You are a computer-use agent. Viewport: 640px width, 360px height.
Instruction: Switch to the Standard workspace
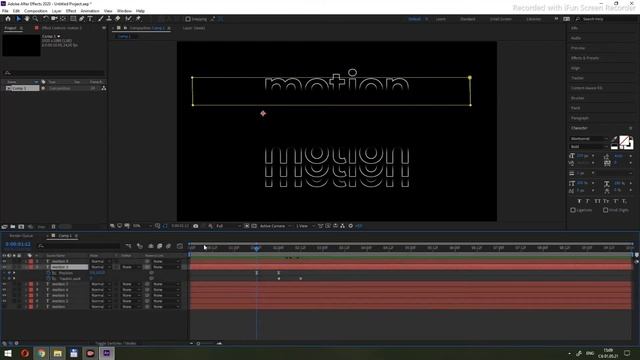click(468, 19)
